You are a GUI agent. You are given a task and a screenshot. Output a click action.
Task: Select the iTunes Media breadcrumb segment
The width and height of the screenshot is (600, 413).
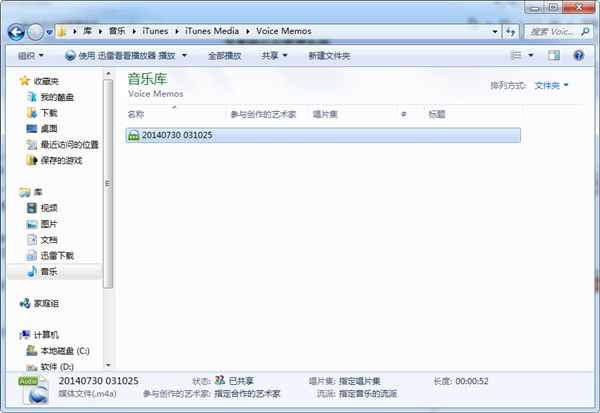pyautogui.click(x=212, y=31)
